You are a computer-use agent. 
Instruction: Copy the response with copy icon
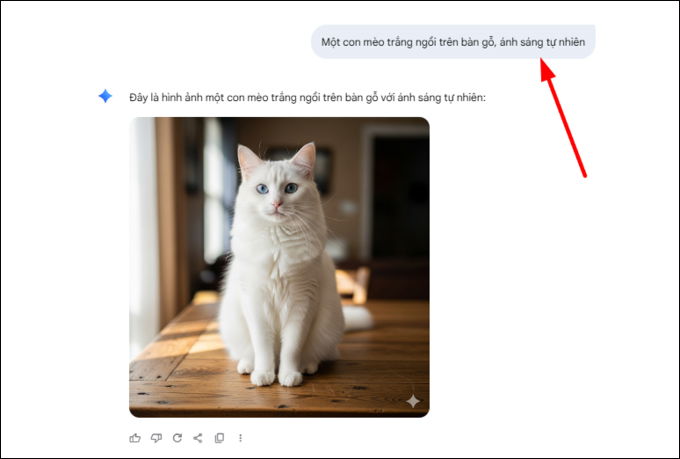[x=219, y=438]
